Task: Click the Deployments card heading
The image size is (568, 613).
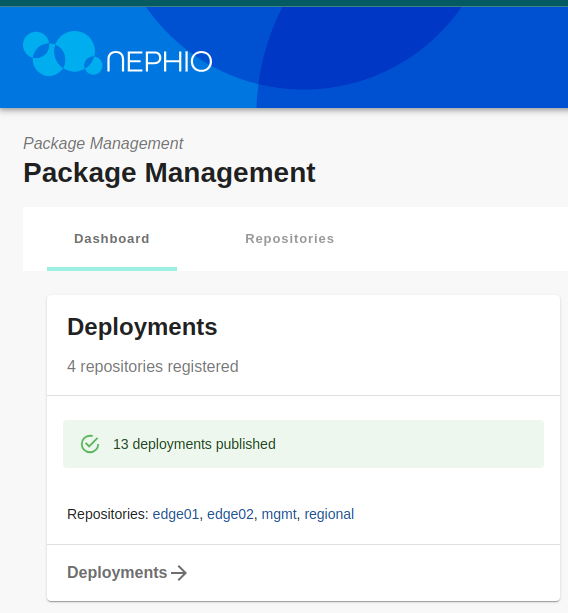Action: (x=142, y=327)
